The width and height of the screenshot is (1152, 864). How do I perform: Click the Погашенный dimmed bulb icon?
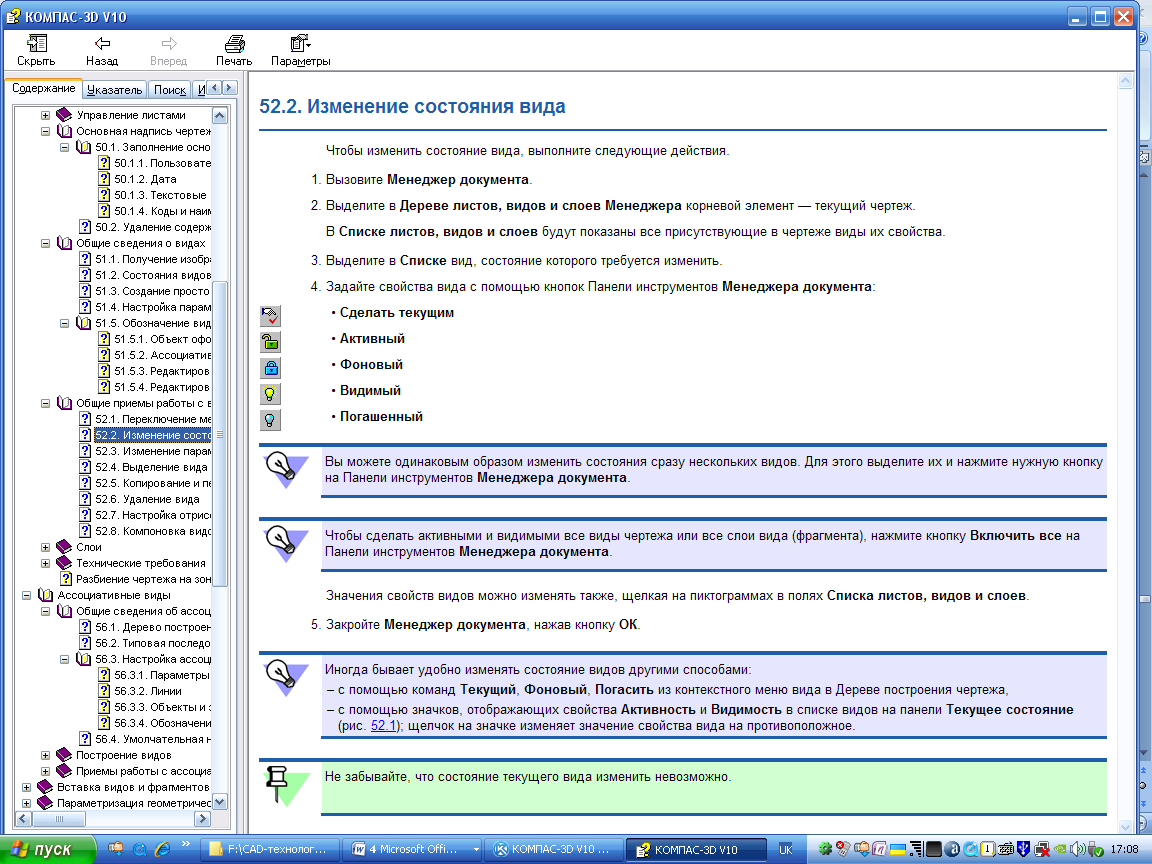pos(270,420)
